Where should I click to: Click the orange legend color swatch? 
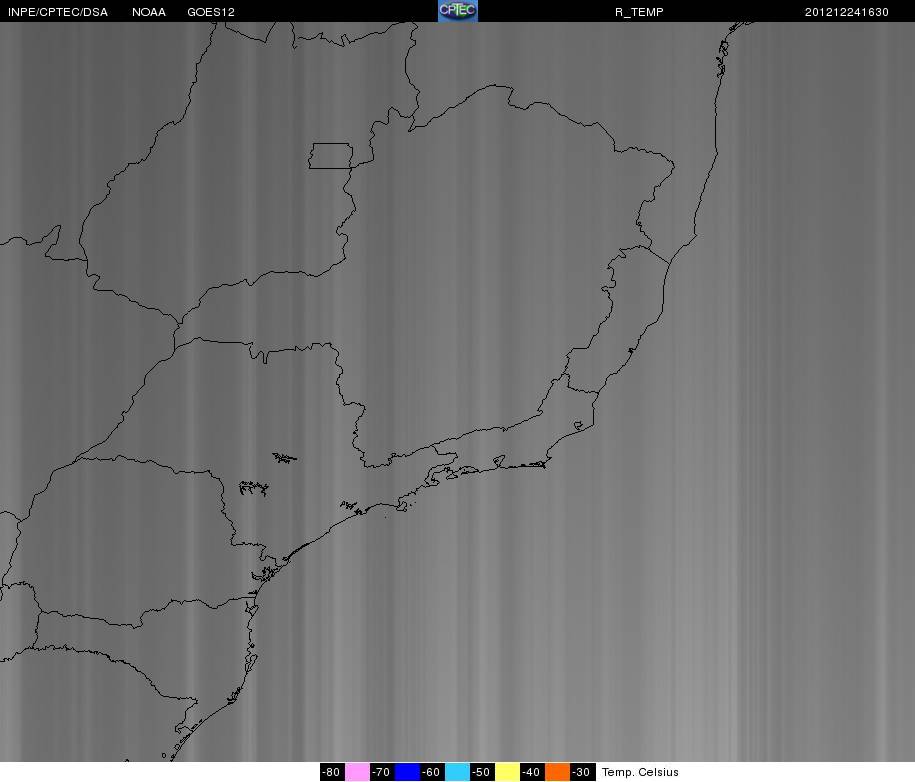click(x=557, y=772)
